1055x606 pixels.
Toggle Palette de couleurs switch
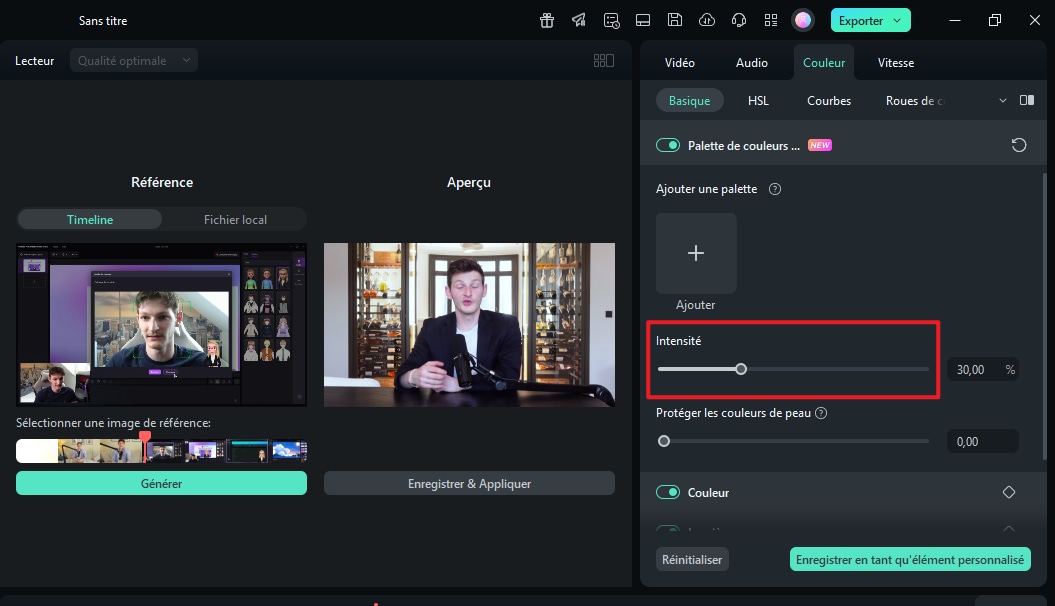point(668,145)
